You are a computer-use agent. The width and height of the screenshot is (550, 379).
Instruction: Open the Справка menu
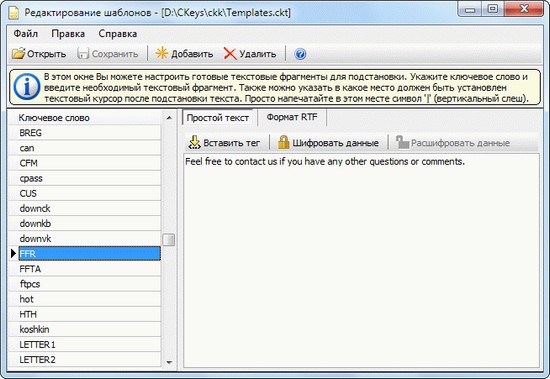click(118, 34)
